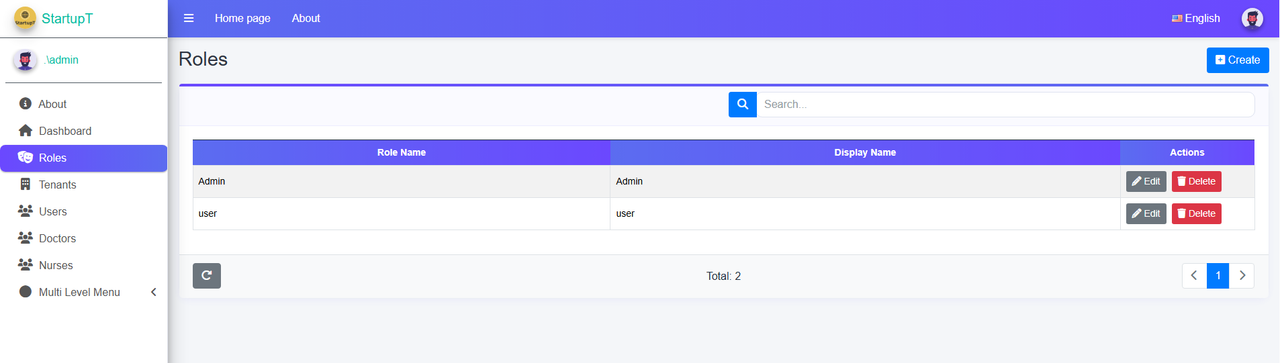Open Nurses in the sidebar
Viewport: 1280px width, 363px height.
[x=84, y=266]
